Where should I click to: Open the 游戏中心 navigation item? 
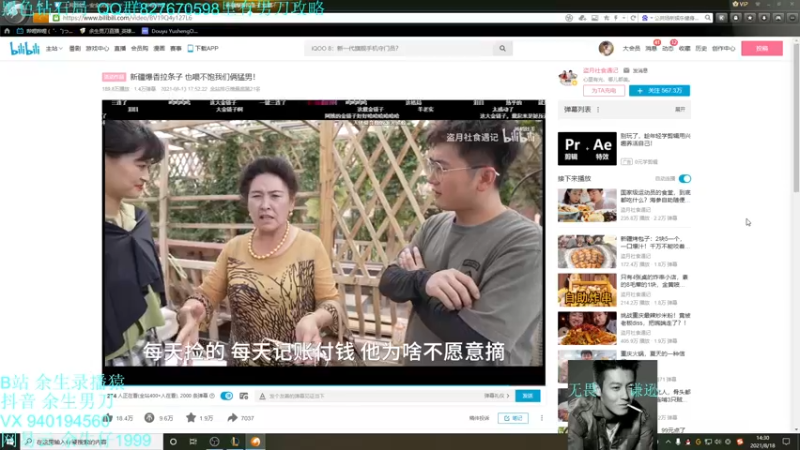[x=97, y=48]
